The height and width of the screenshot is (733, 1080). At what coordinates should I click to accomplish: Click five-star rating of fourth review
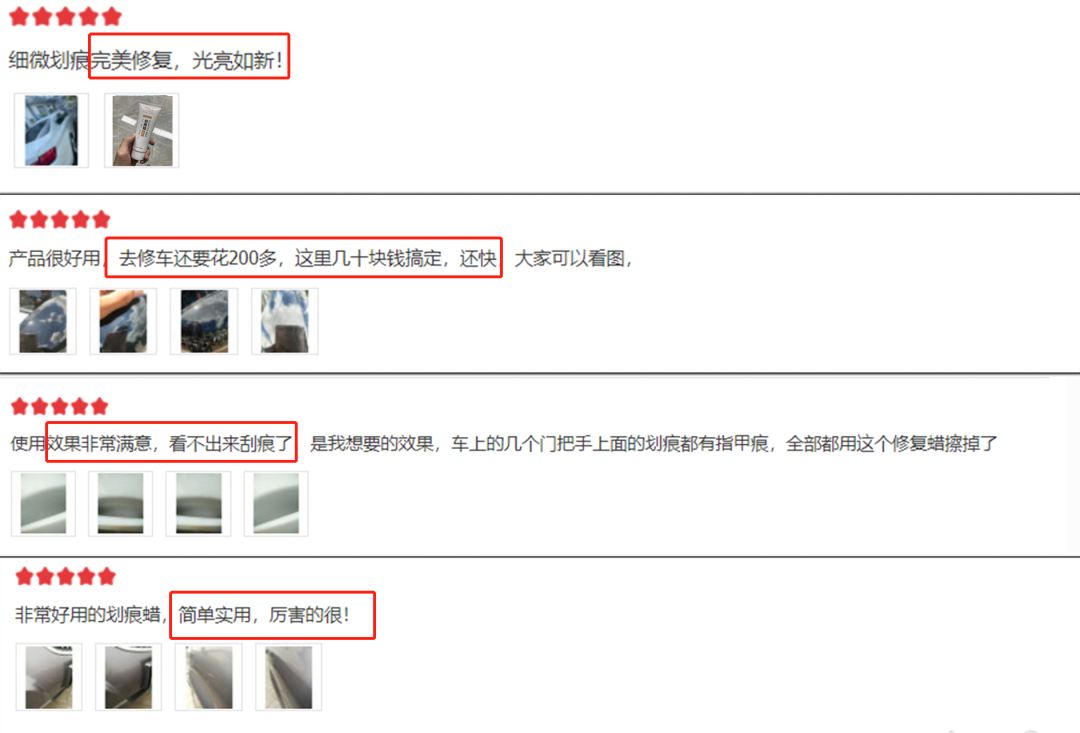[65, 576]
